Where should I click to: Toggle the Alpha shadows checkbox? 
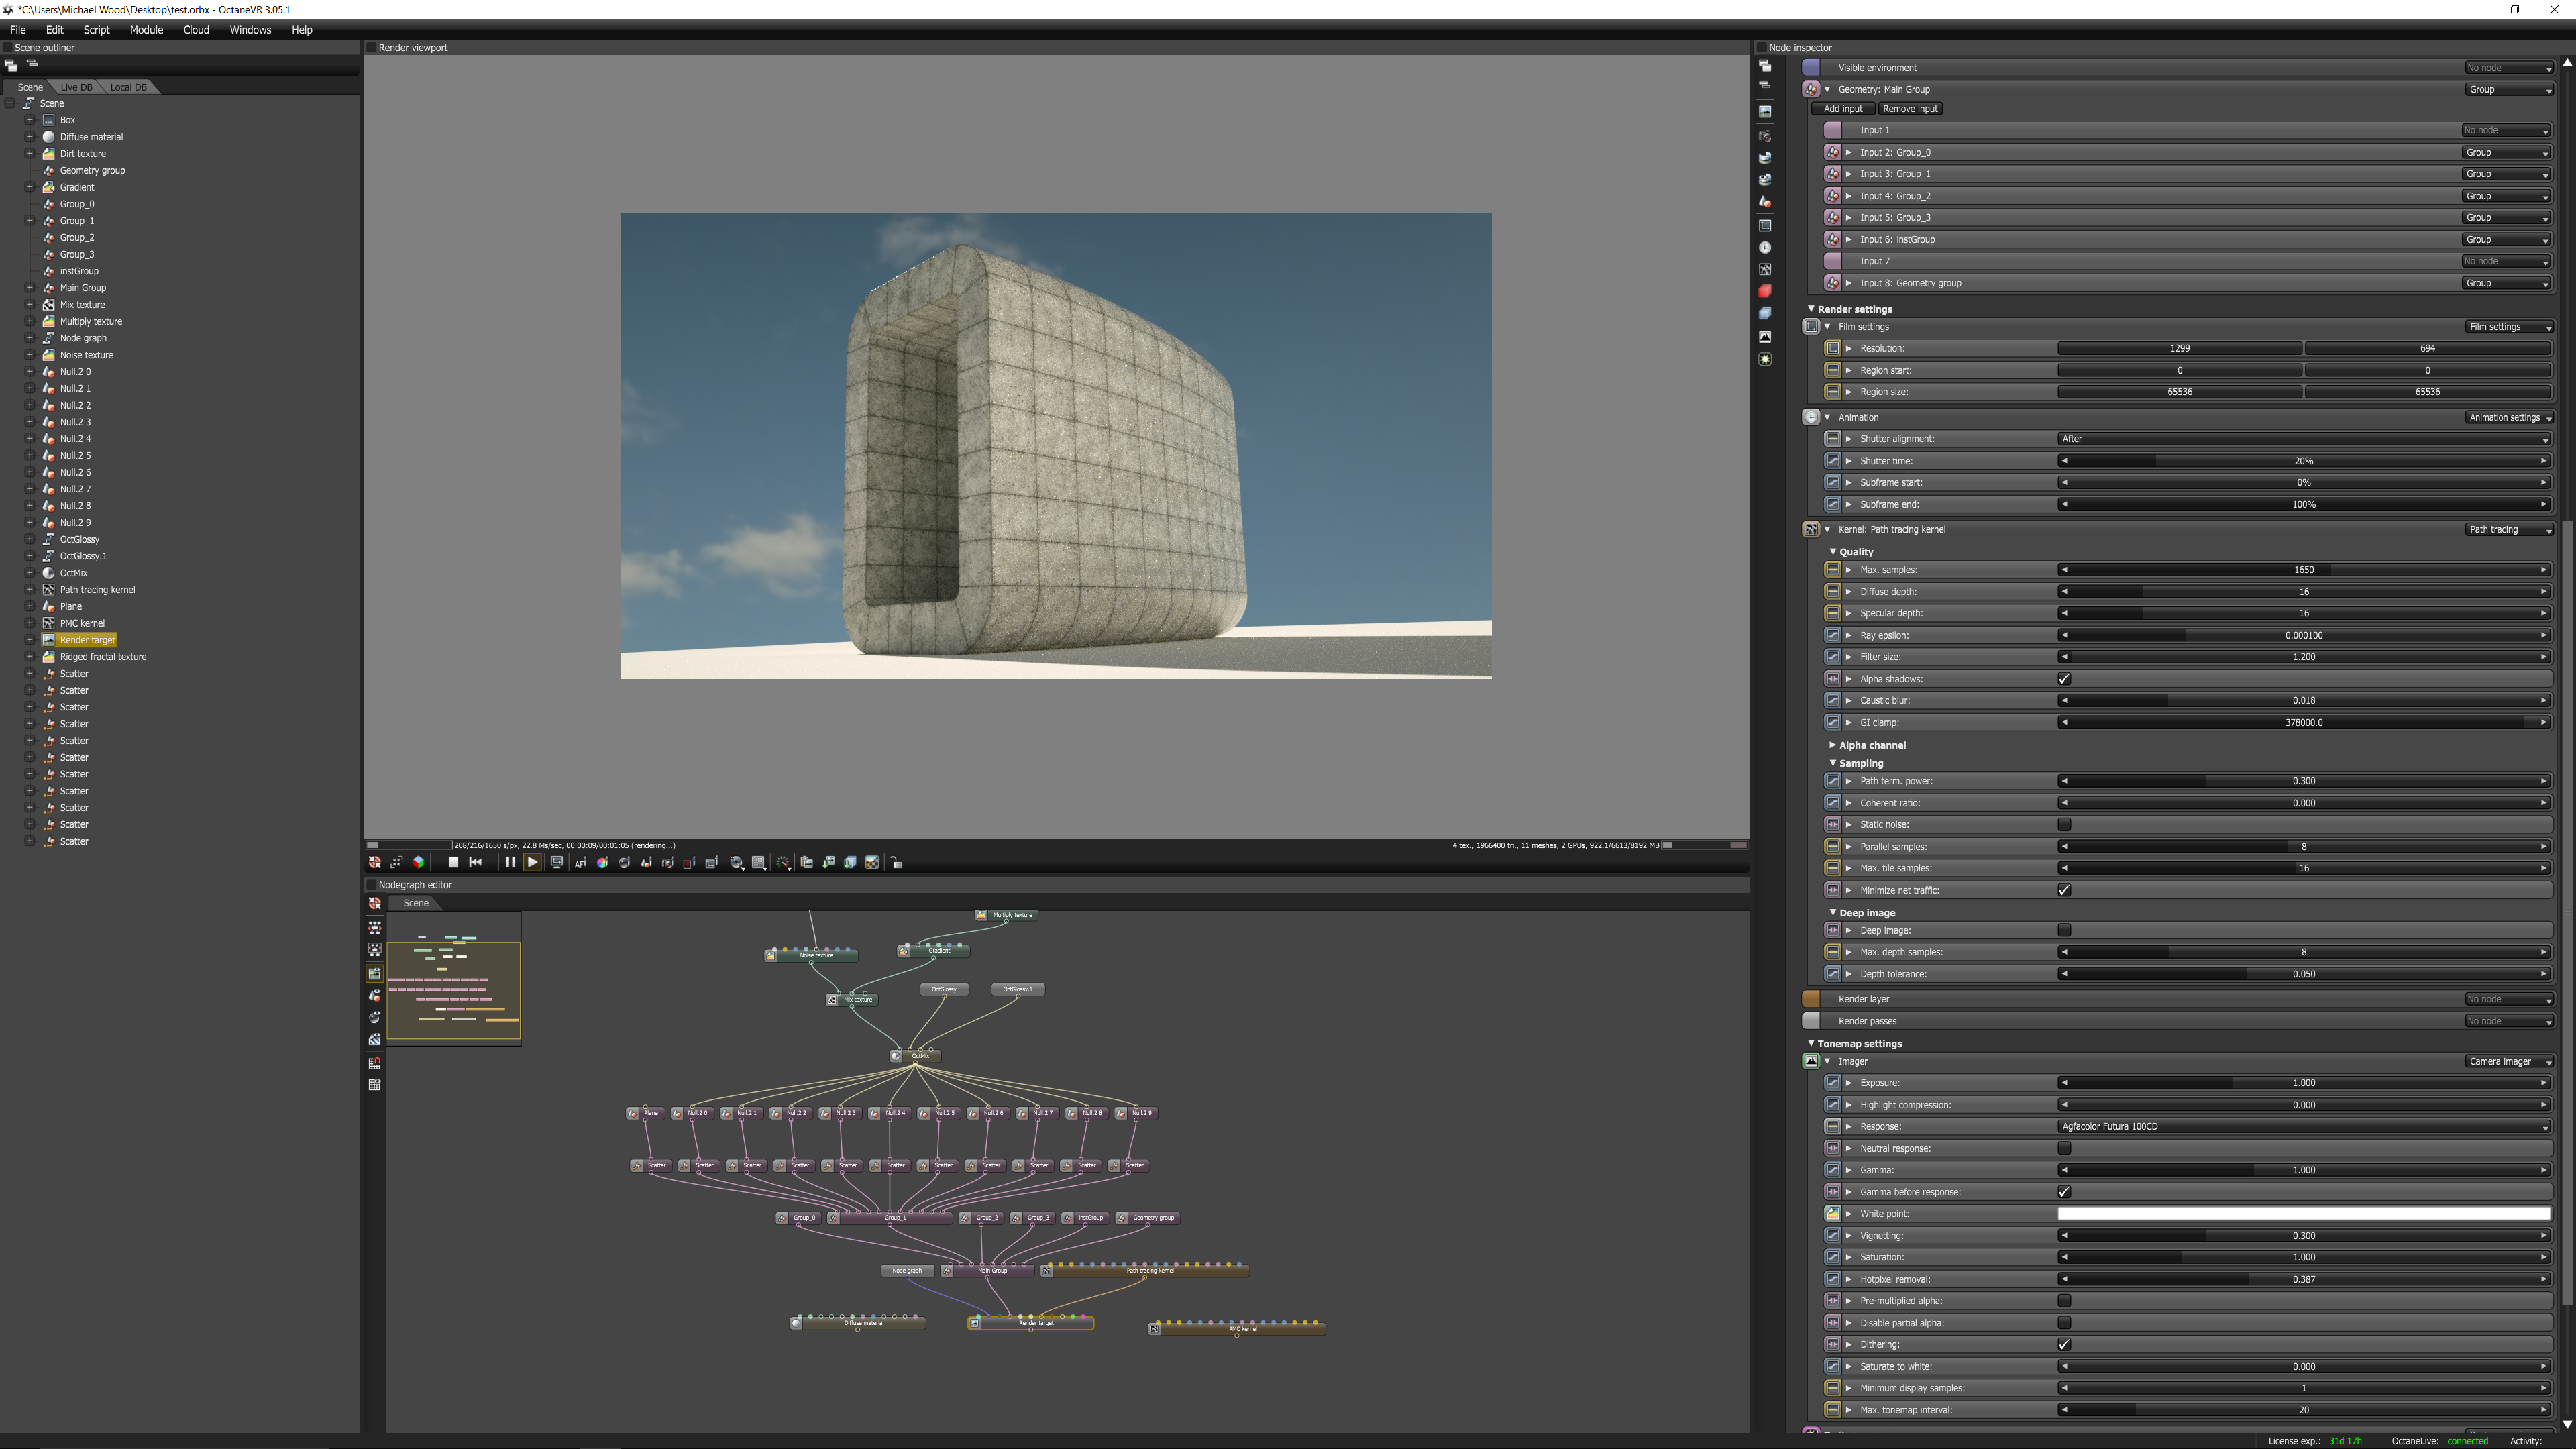[x=2064, y=679]
